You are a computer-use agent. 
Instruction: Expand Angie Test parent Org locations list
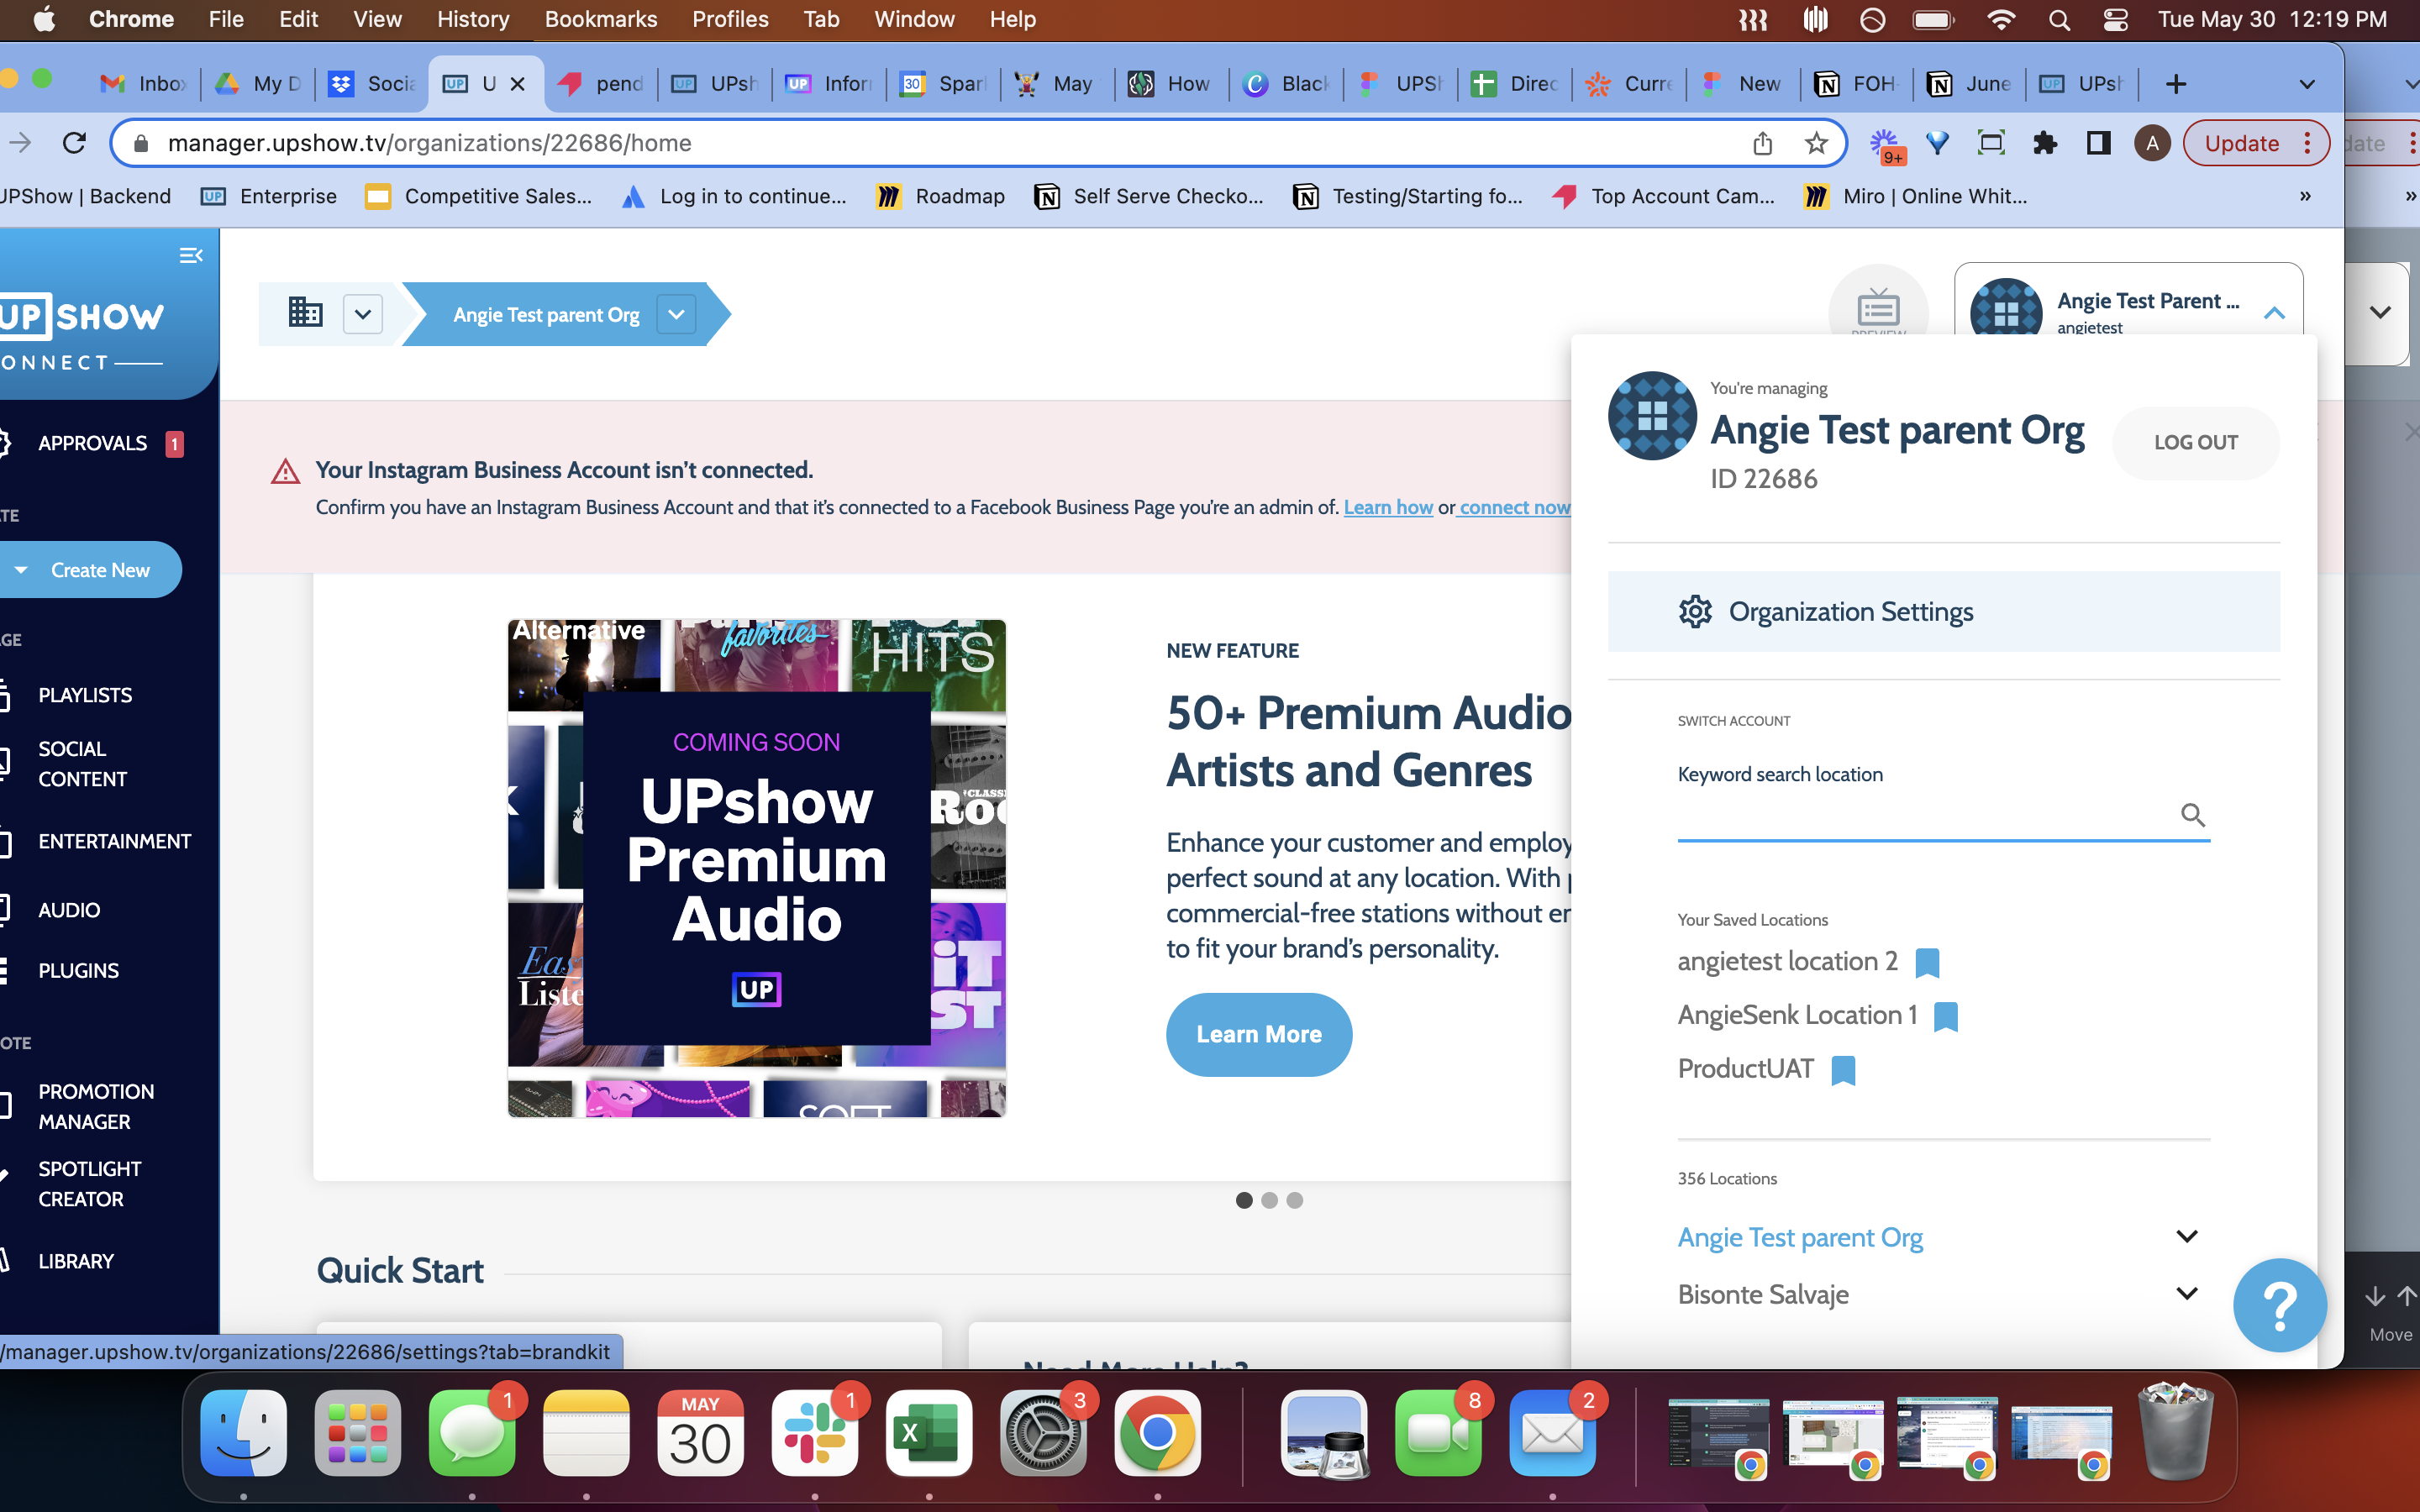click(x=2187, y=1236)
